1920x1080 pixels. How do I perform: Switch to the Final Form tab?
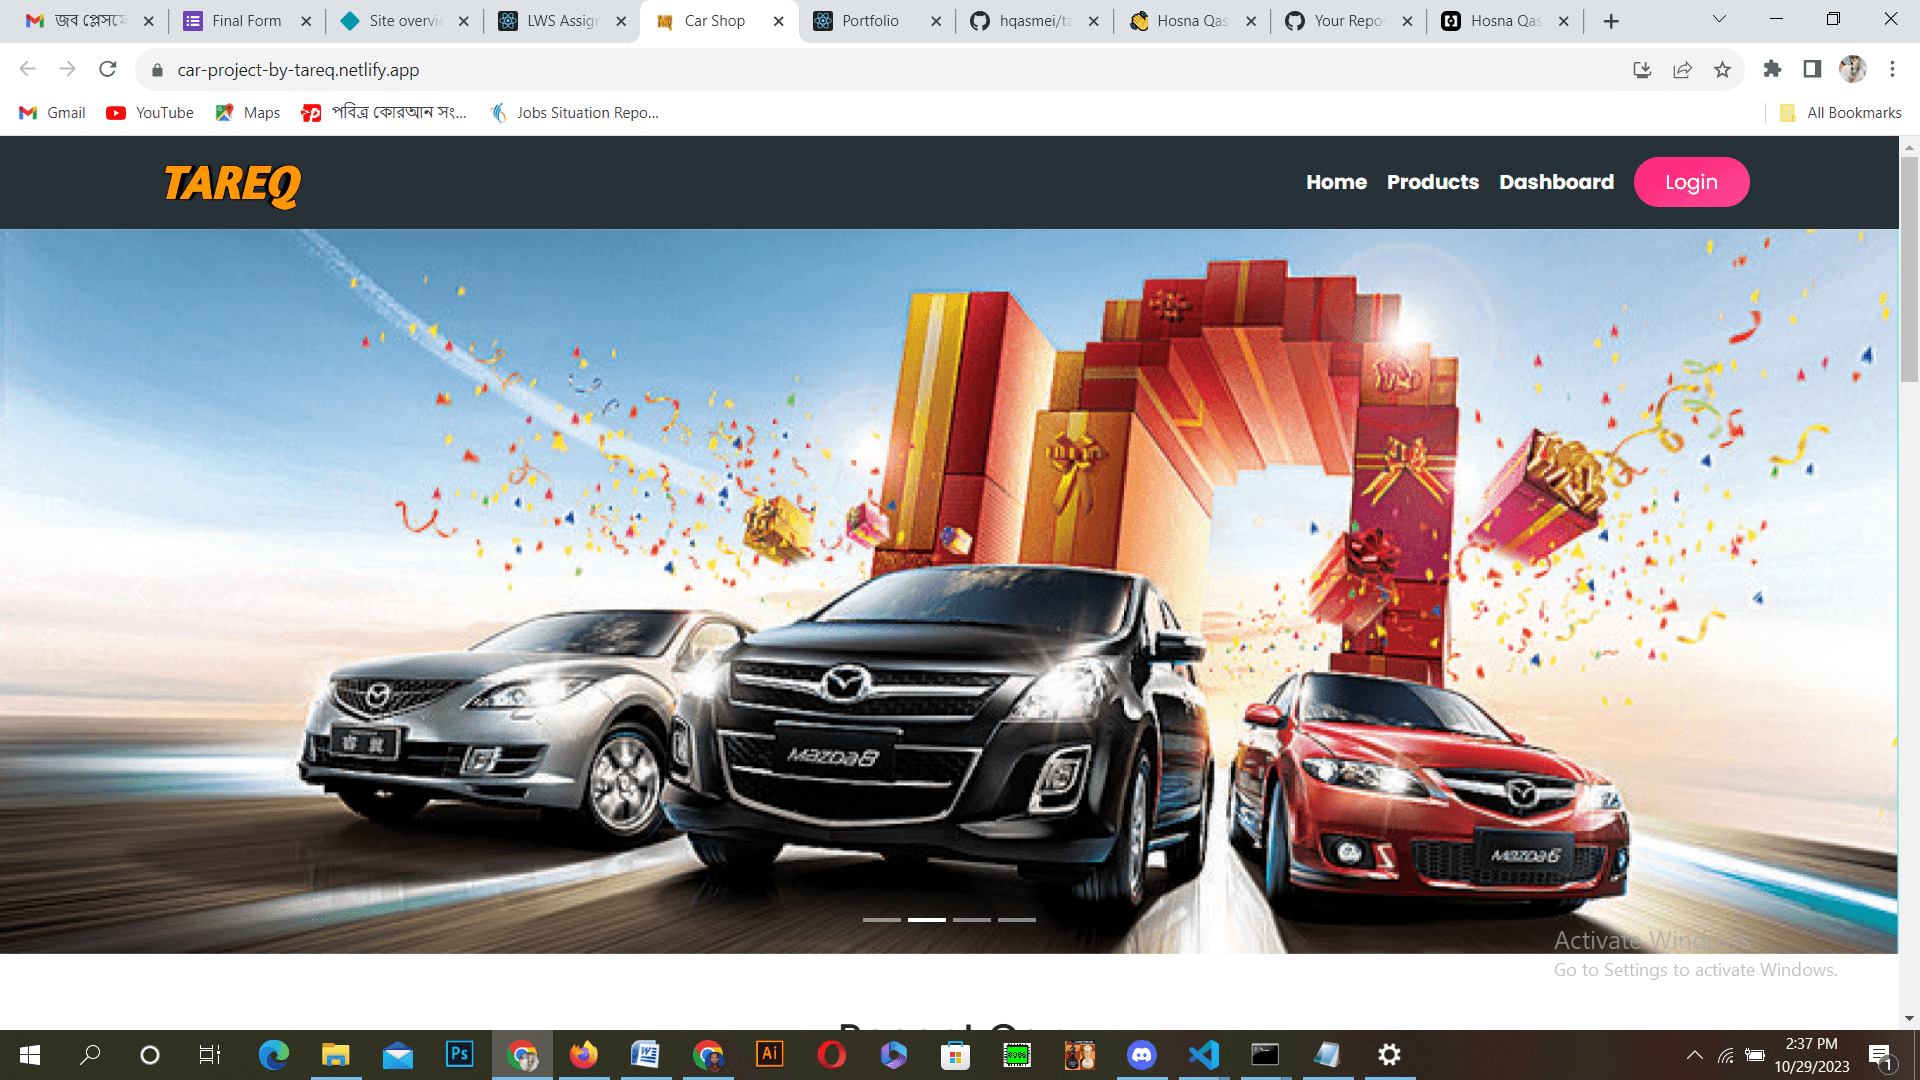[247, 21]
